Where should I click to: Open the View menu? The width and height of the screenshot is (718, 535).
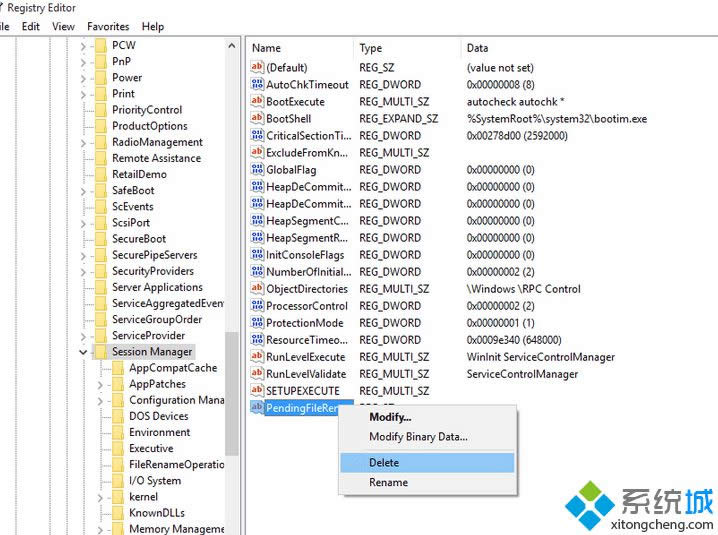point(64,27)
